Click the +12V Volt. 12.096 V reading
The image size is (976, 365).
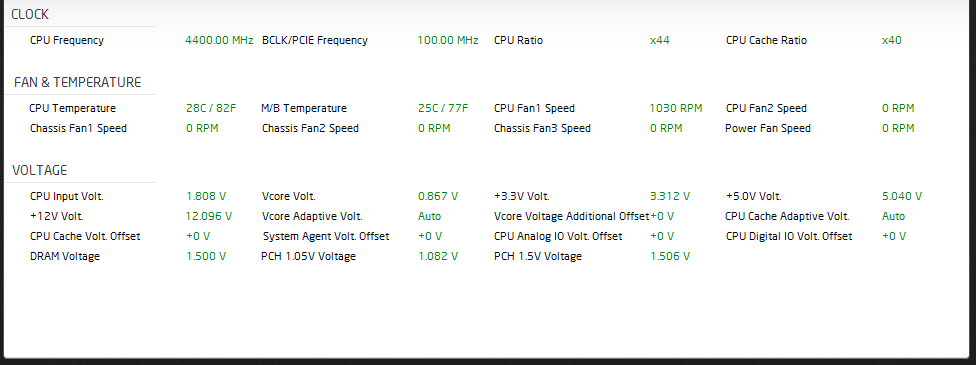(x=209, y=216)
